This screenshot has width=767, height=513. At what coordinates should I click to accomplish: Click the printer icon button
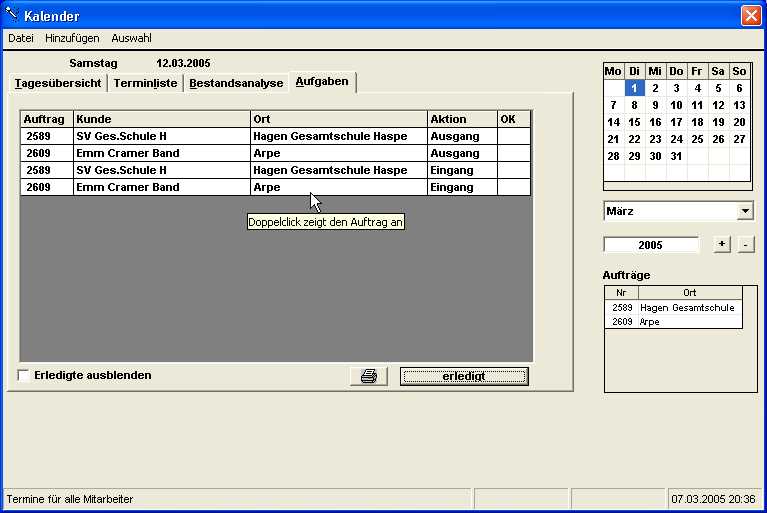coord(368,376)
